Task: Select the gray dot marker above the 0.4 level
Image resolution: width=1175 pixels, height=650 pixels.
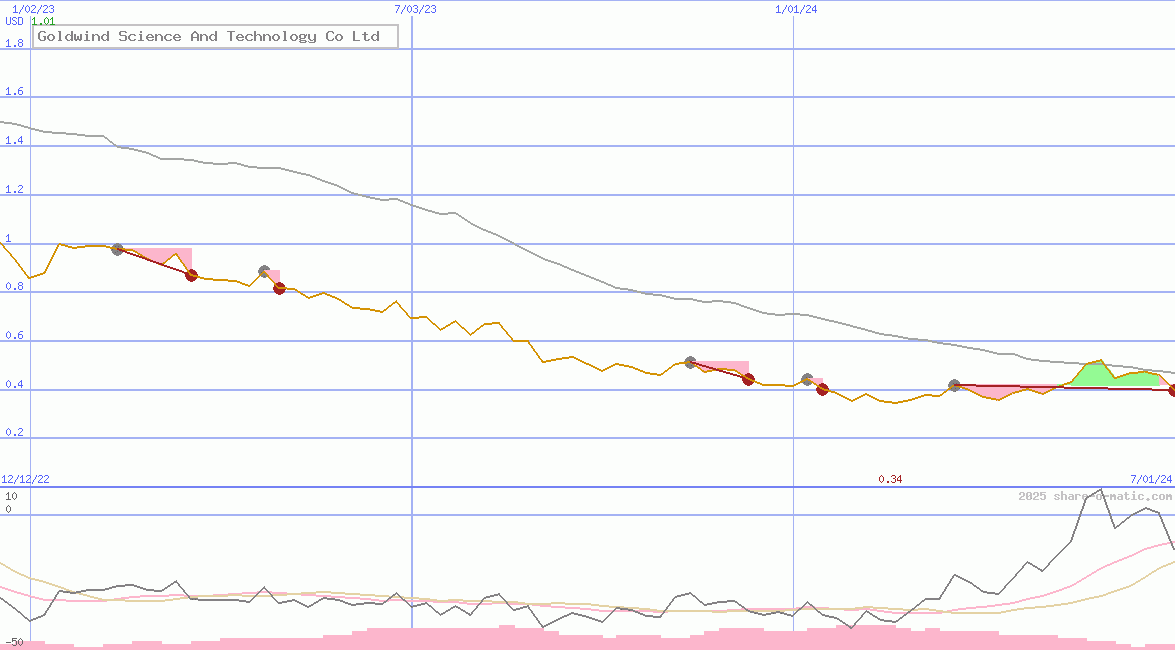Action: coord(953,385)
